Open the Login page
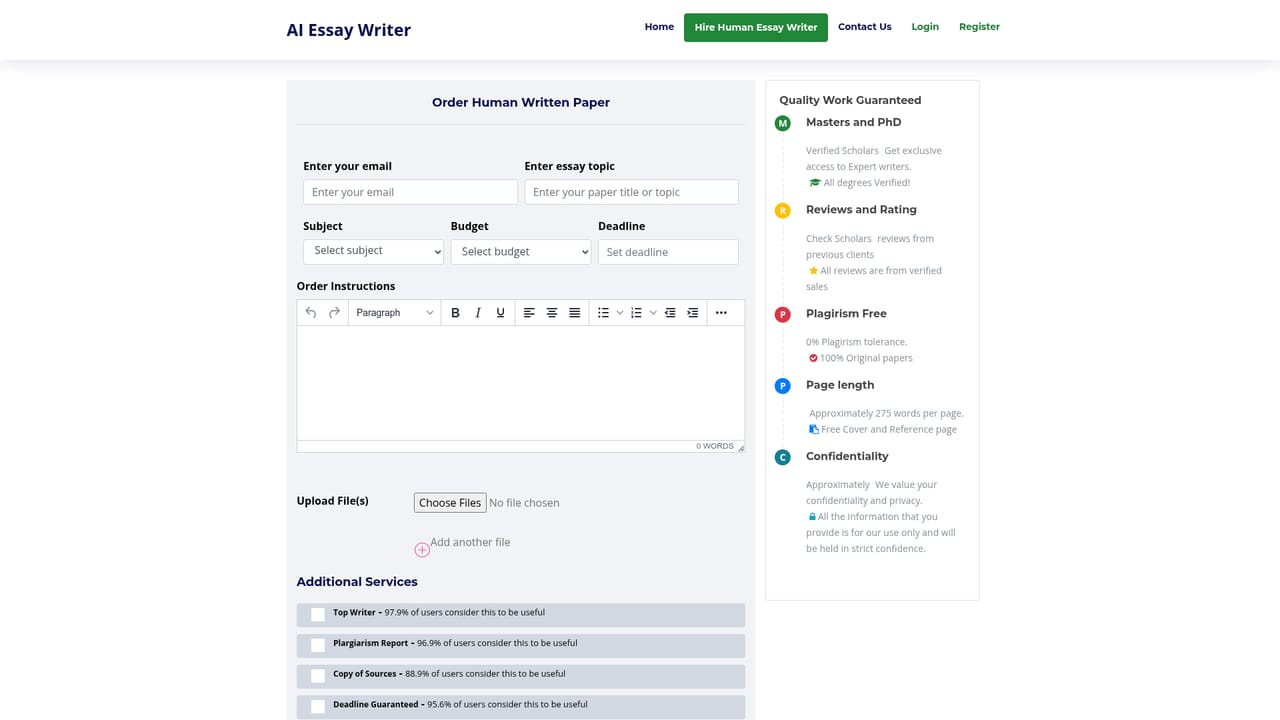 925,27
